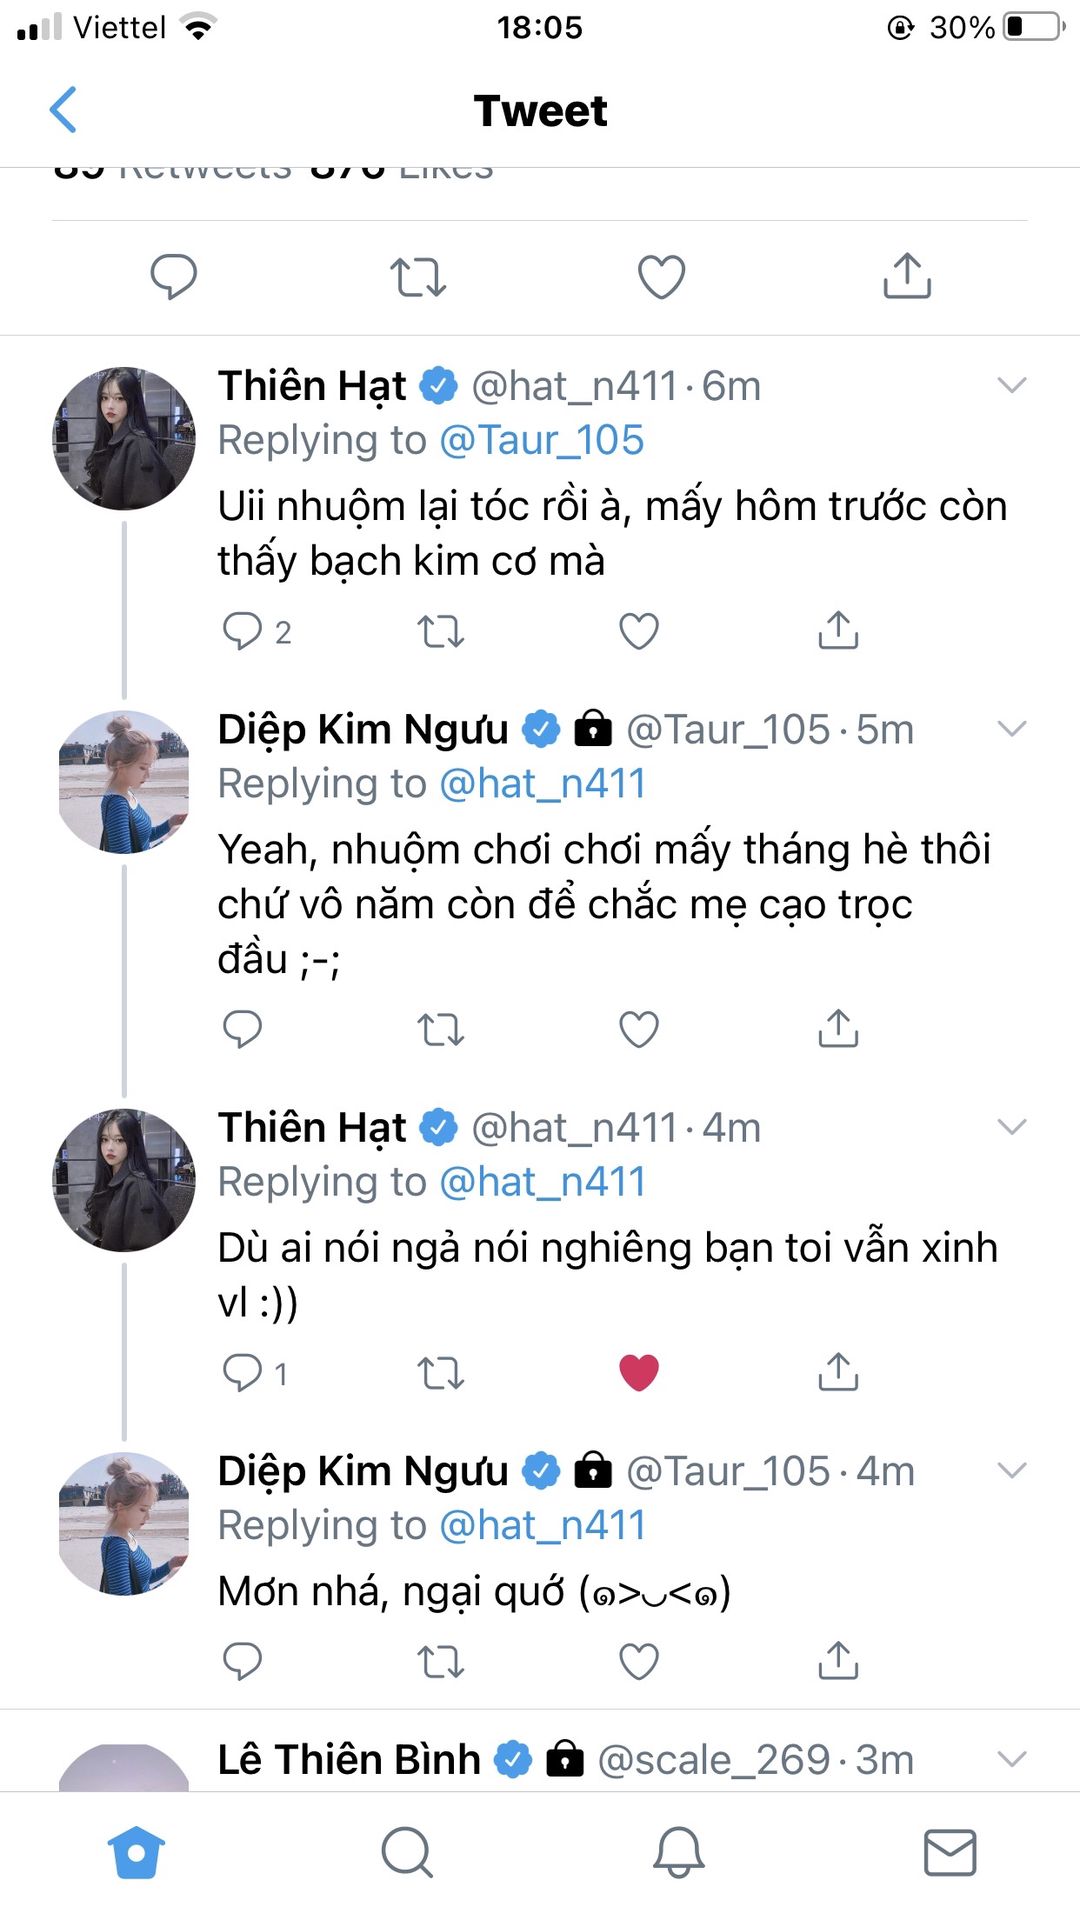The width and height of the screenshot is (1080, 1920).
Task: Reply to the main tweet with comment icon
Action: coord(173,276)
